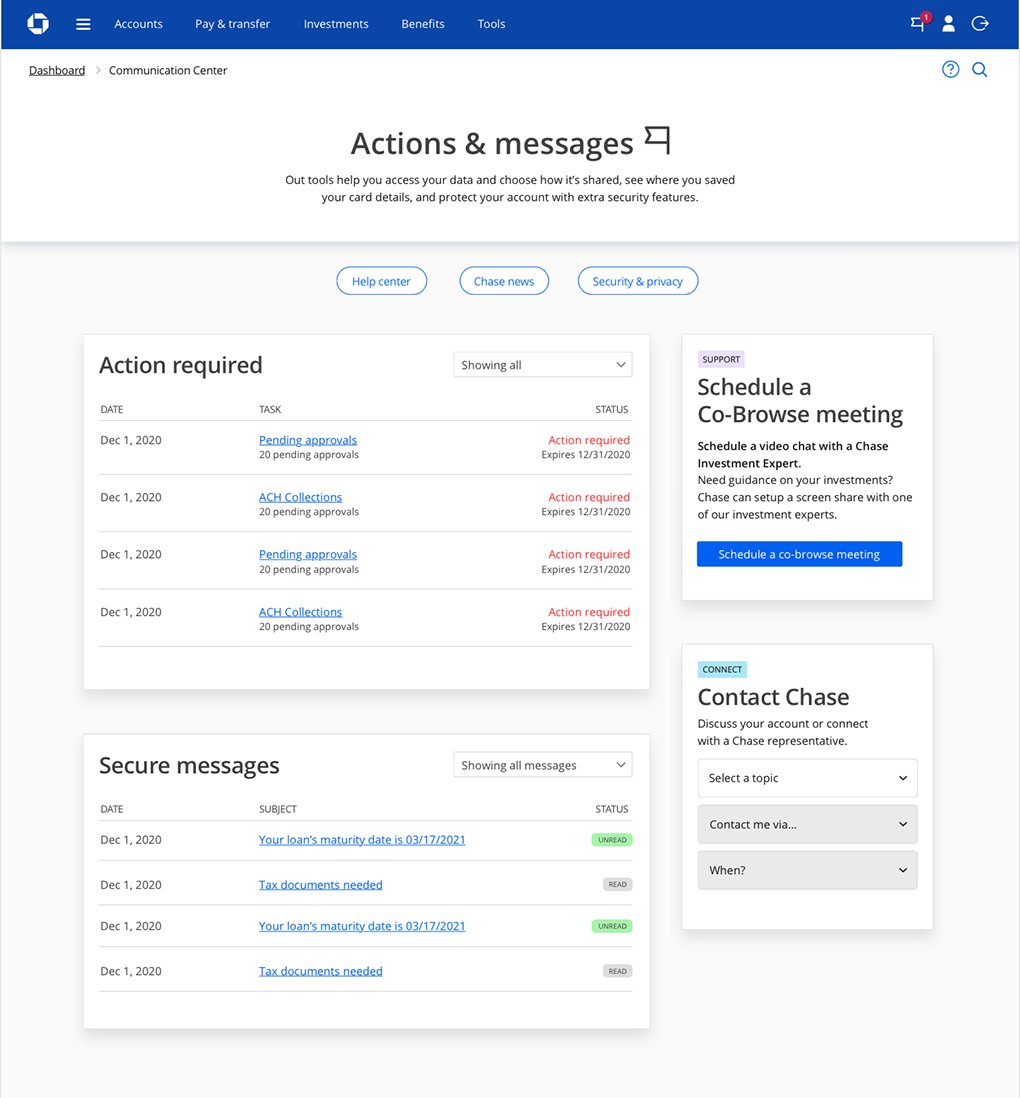Click the CONNECT tag label

click(722, 669)
